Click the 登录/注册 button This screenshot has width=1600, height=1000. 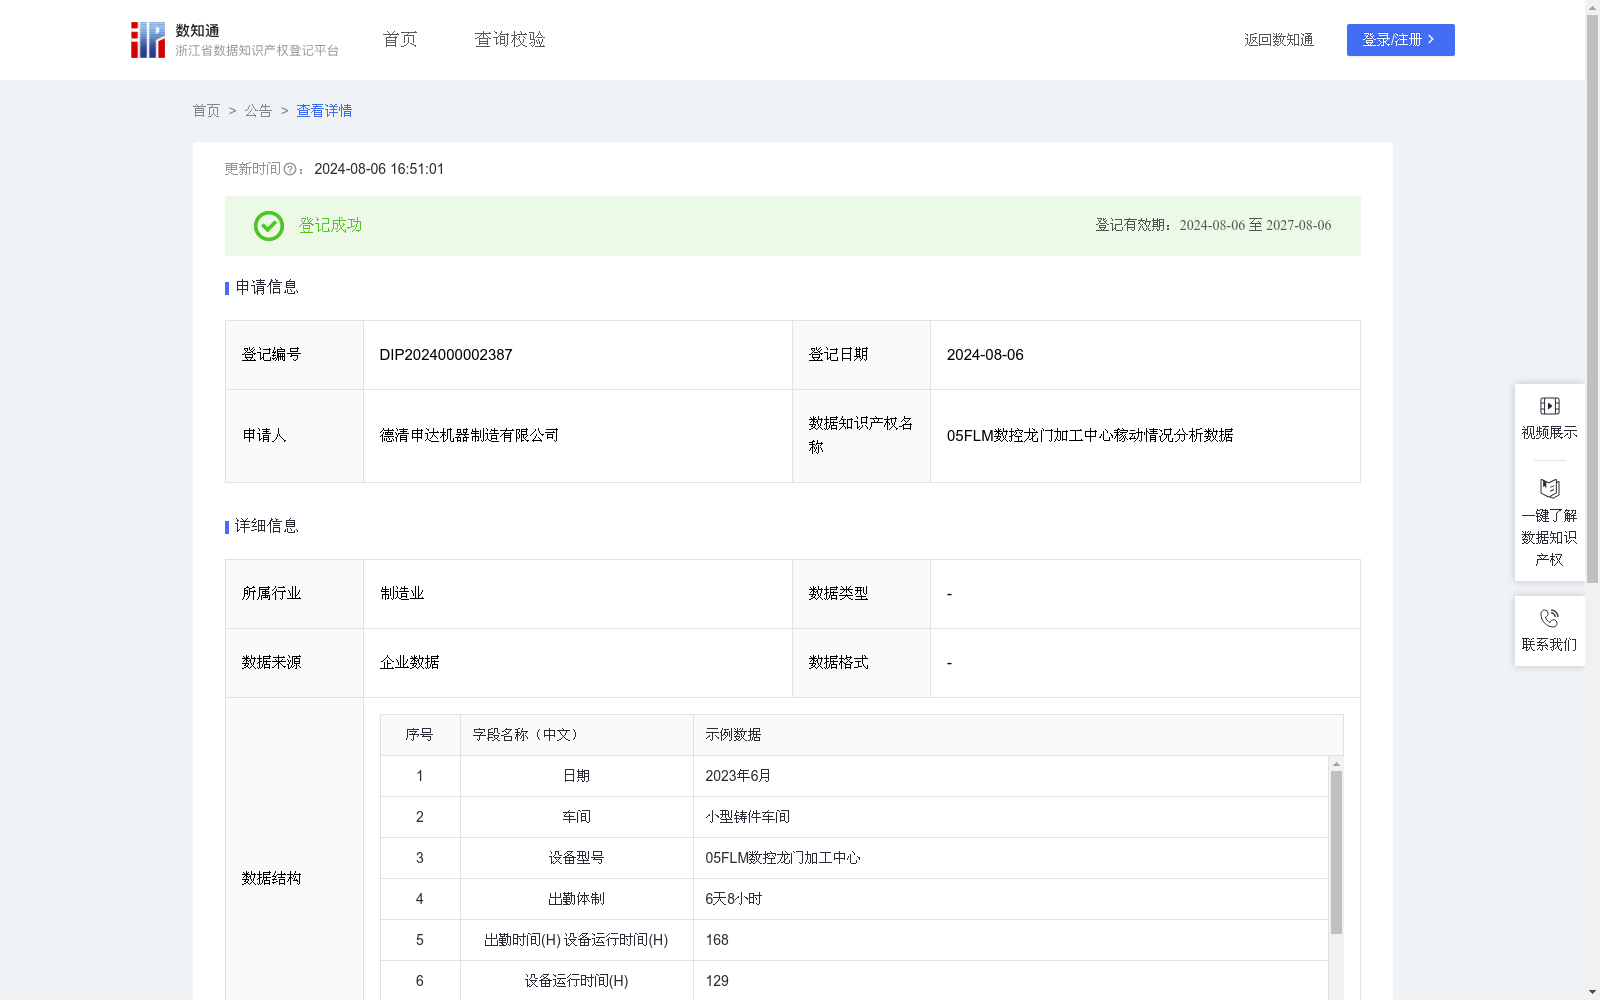(x=1400, y=40)
